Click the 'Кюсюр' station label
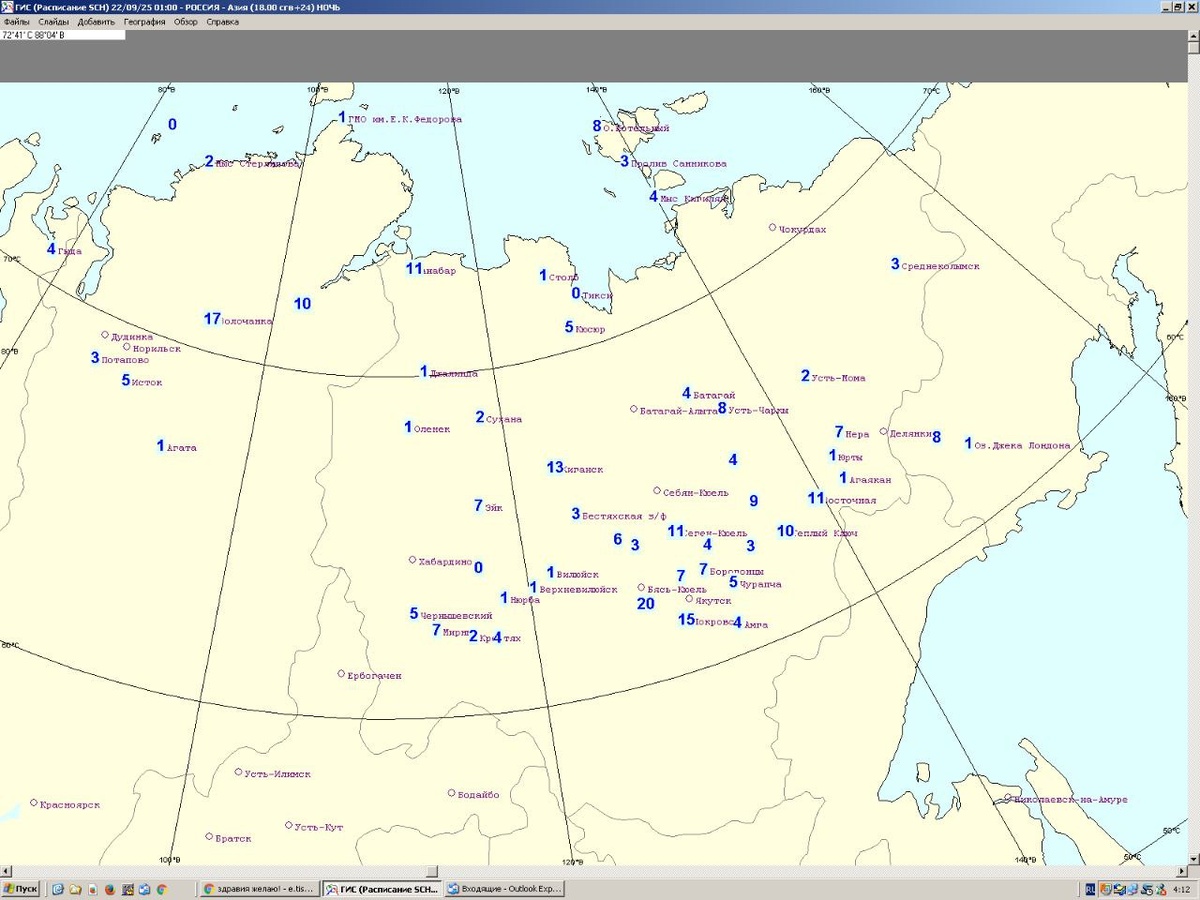The width and height of the screenshot is (1200, 900). tap(590, 330)
